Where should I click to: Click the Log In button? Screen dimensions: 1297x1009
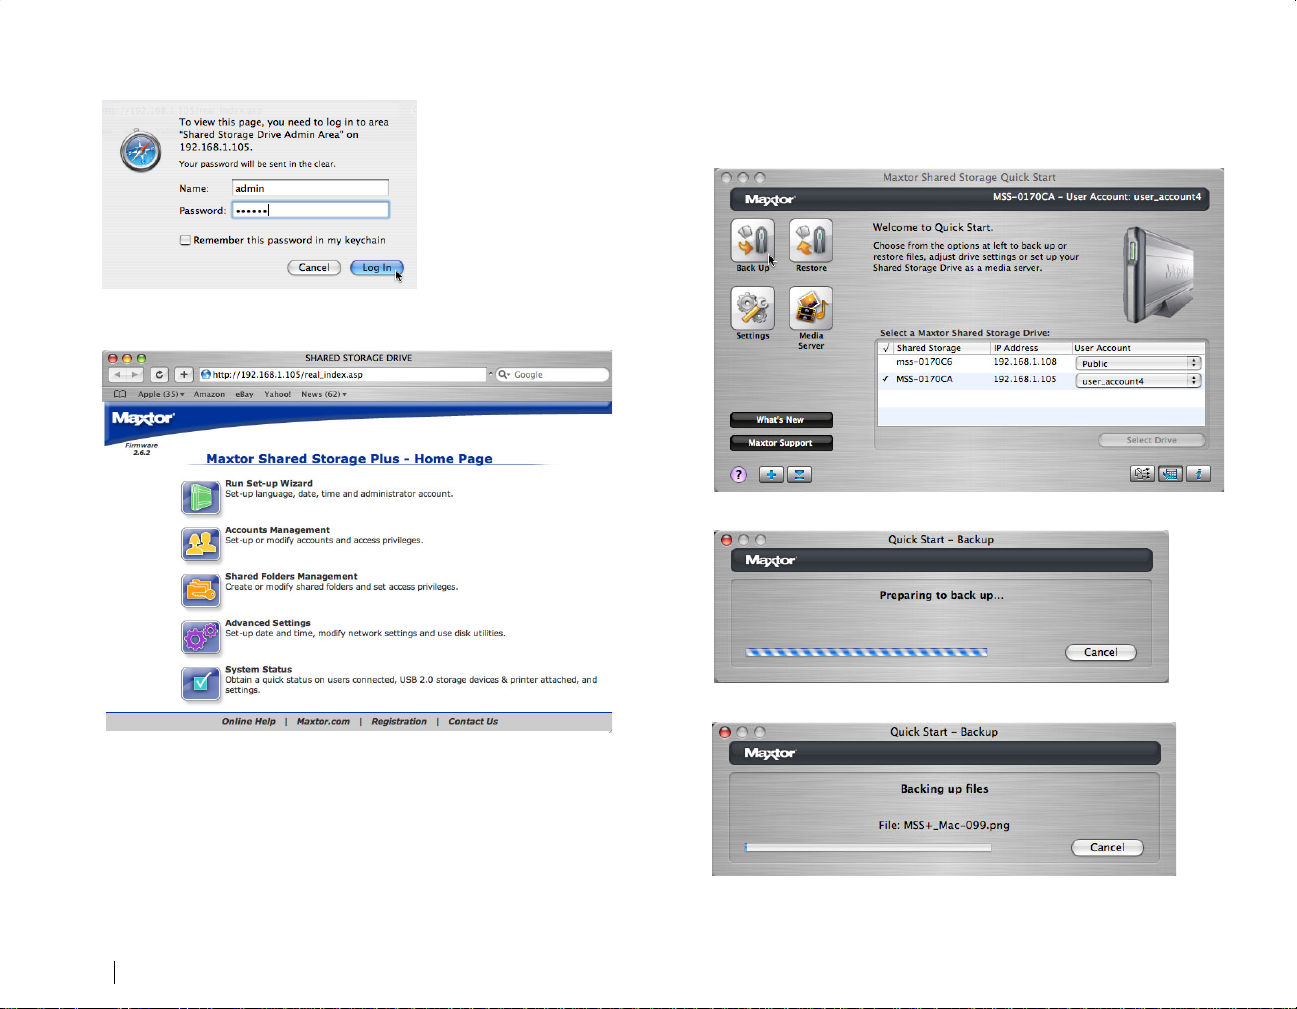point(377,268)
